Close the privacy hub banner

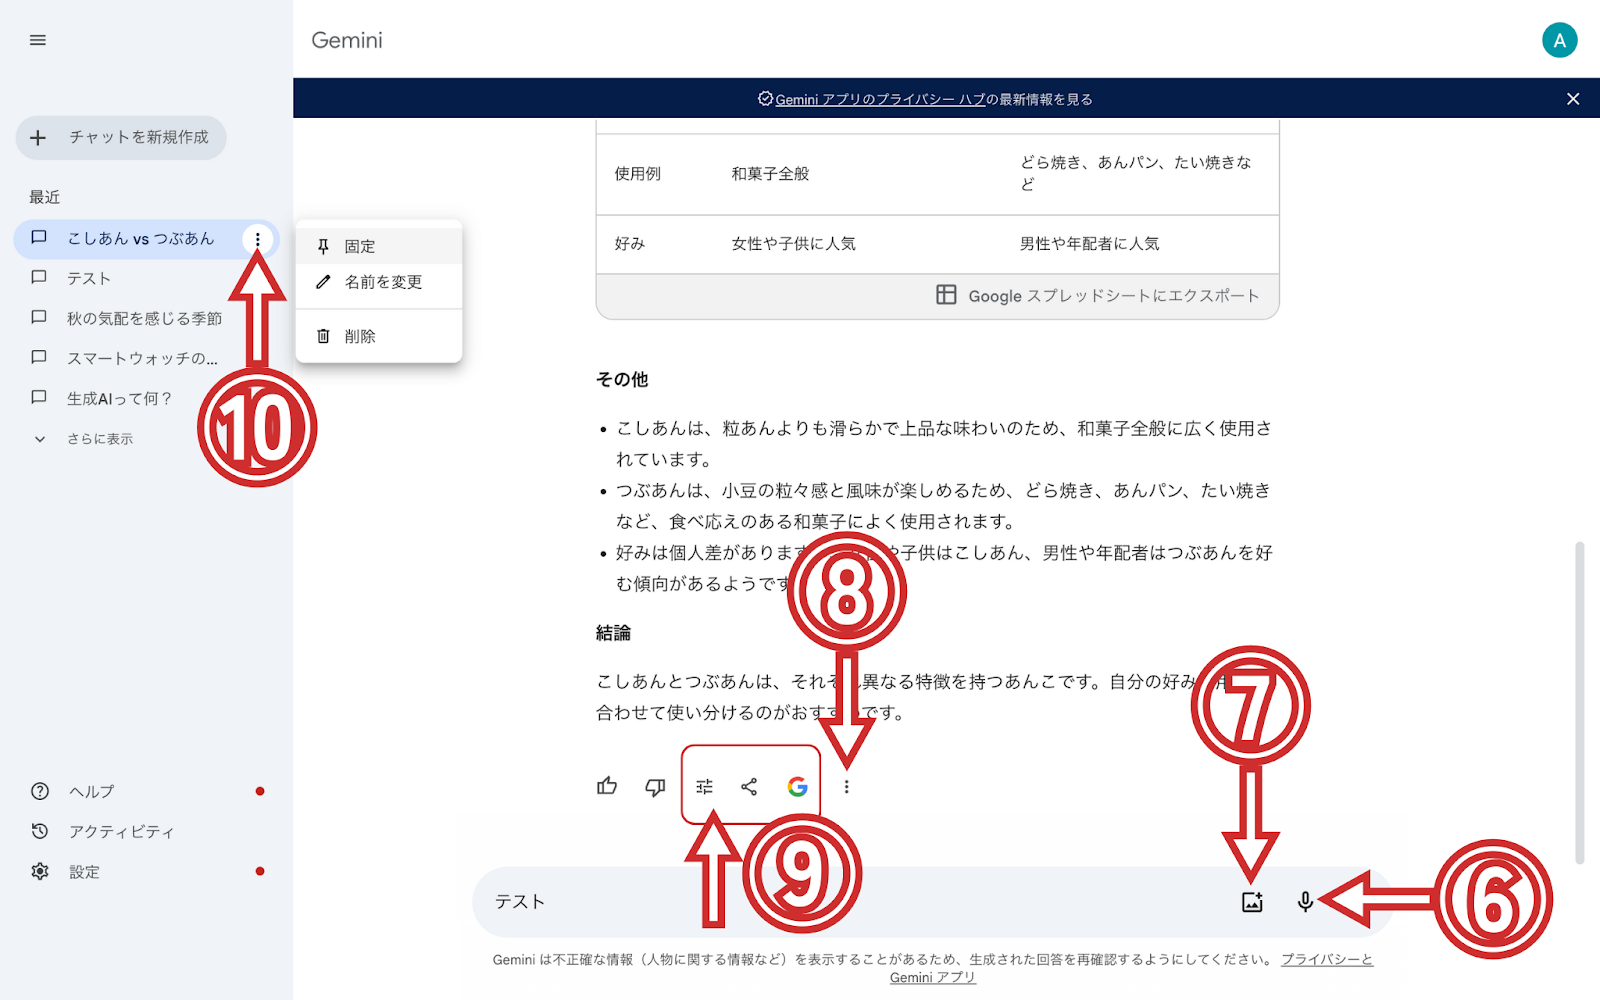tap(1573, 99)
